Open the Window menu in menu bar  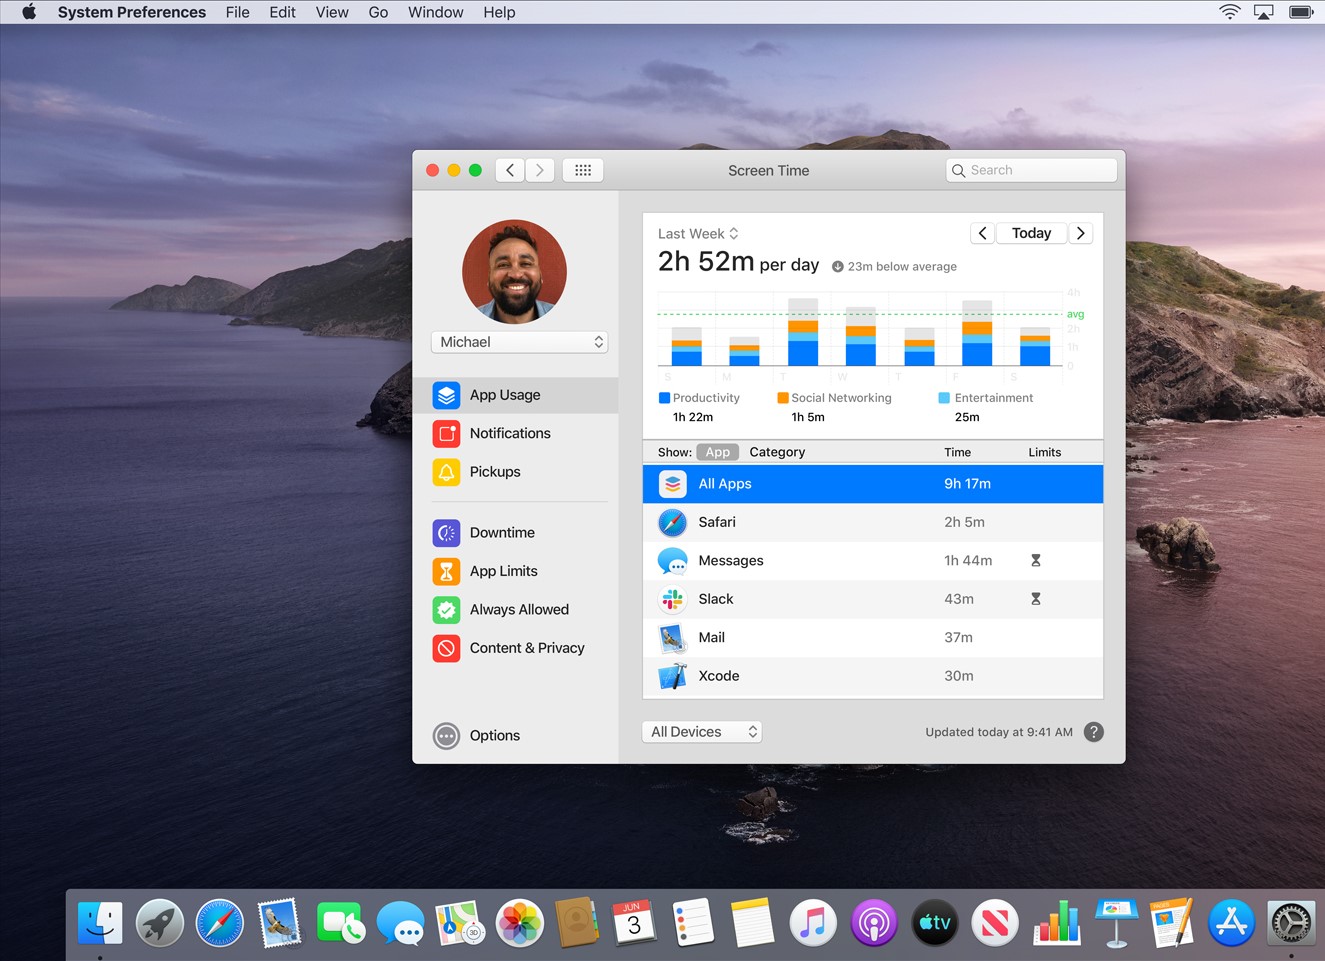click(x=435, y=12)
